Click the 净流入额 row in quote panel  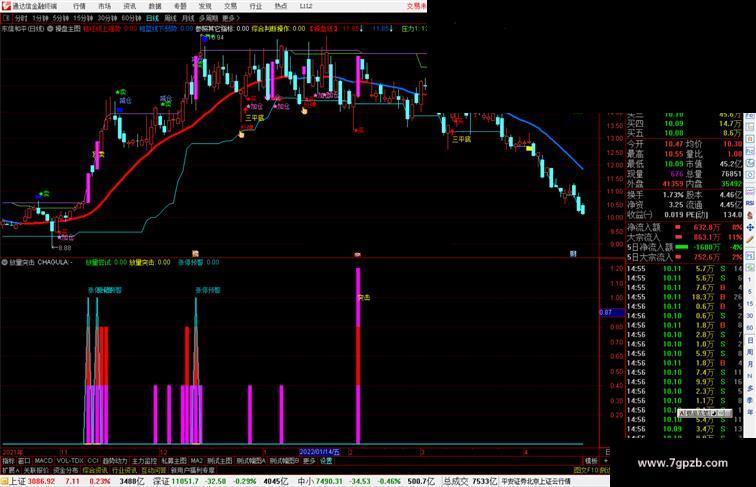tap(685, 227)
